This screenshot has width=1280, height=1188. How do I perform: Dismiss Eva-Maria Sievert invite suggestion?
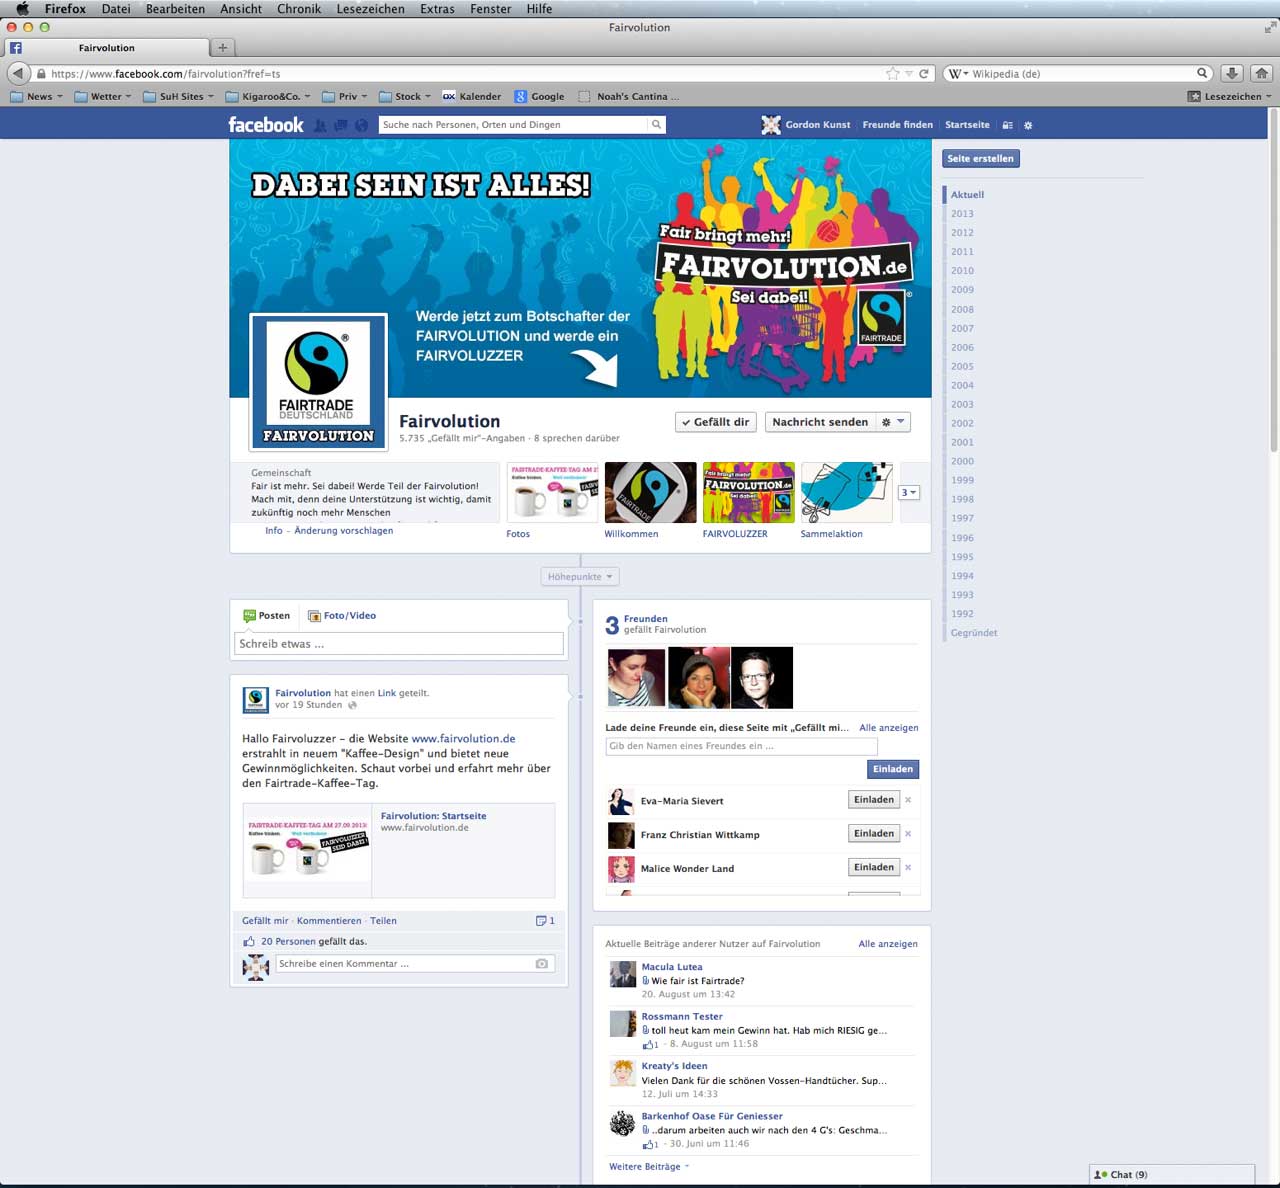click(908, 800)
